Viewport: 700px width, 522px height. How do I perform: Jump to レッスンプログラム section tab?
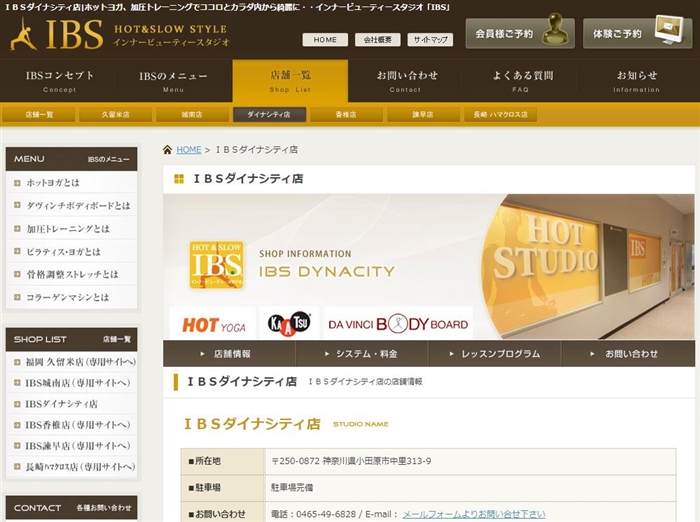495,354
